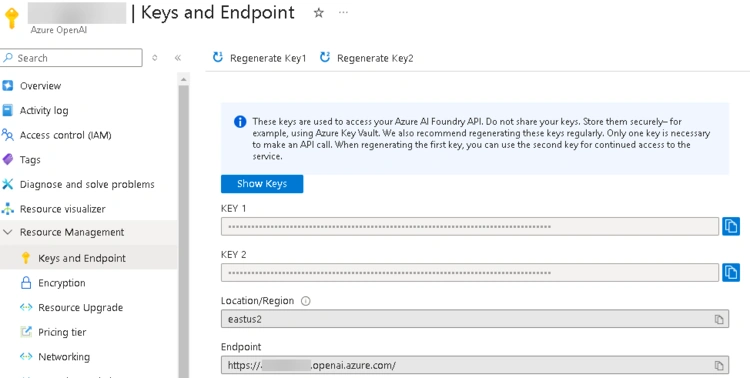
Task: Open the Overview page
Action: 40,86
